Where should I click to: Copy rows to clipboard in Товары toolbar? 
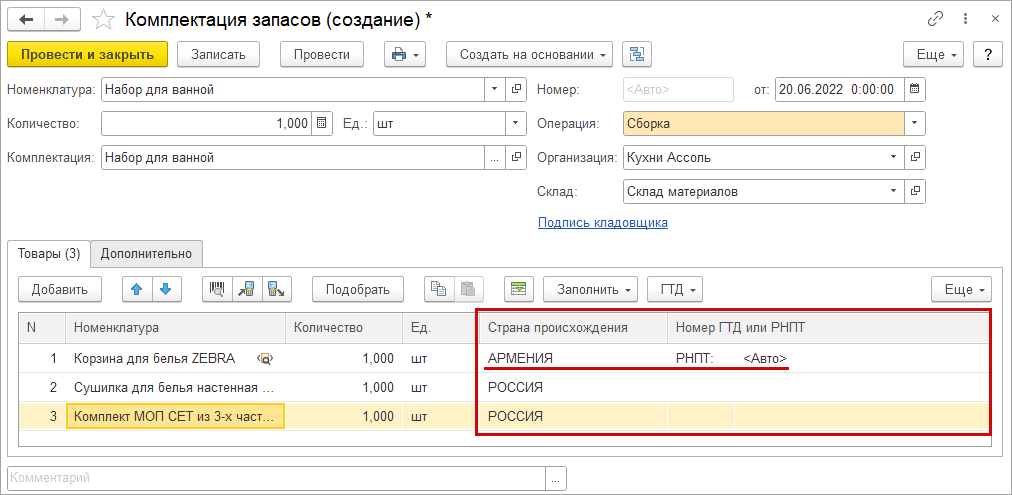pos(437,289)
